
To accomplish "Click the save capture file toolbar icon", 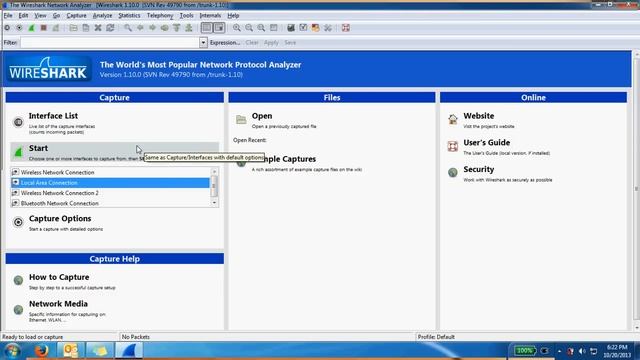I will 86,28.
